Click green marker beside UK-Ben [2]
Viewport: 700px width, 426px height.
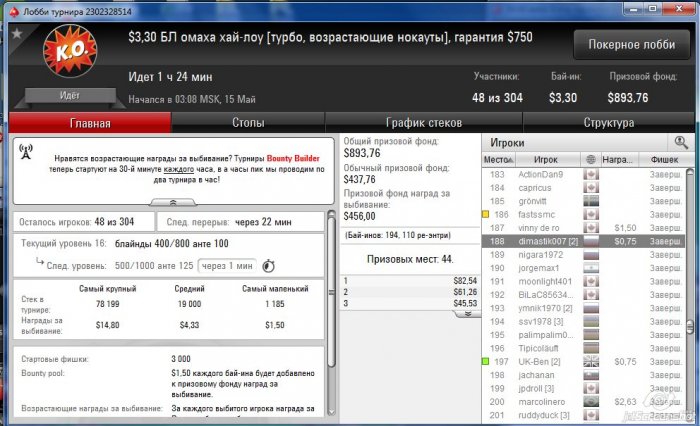(485, 361)
